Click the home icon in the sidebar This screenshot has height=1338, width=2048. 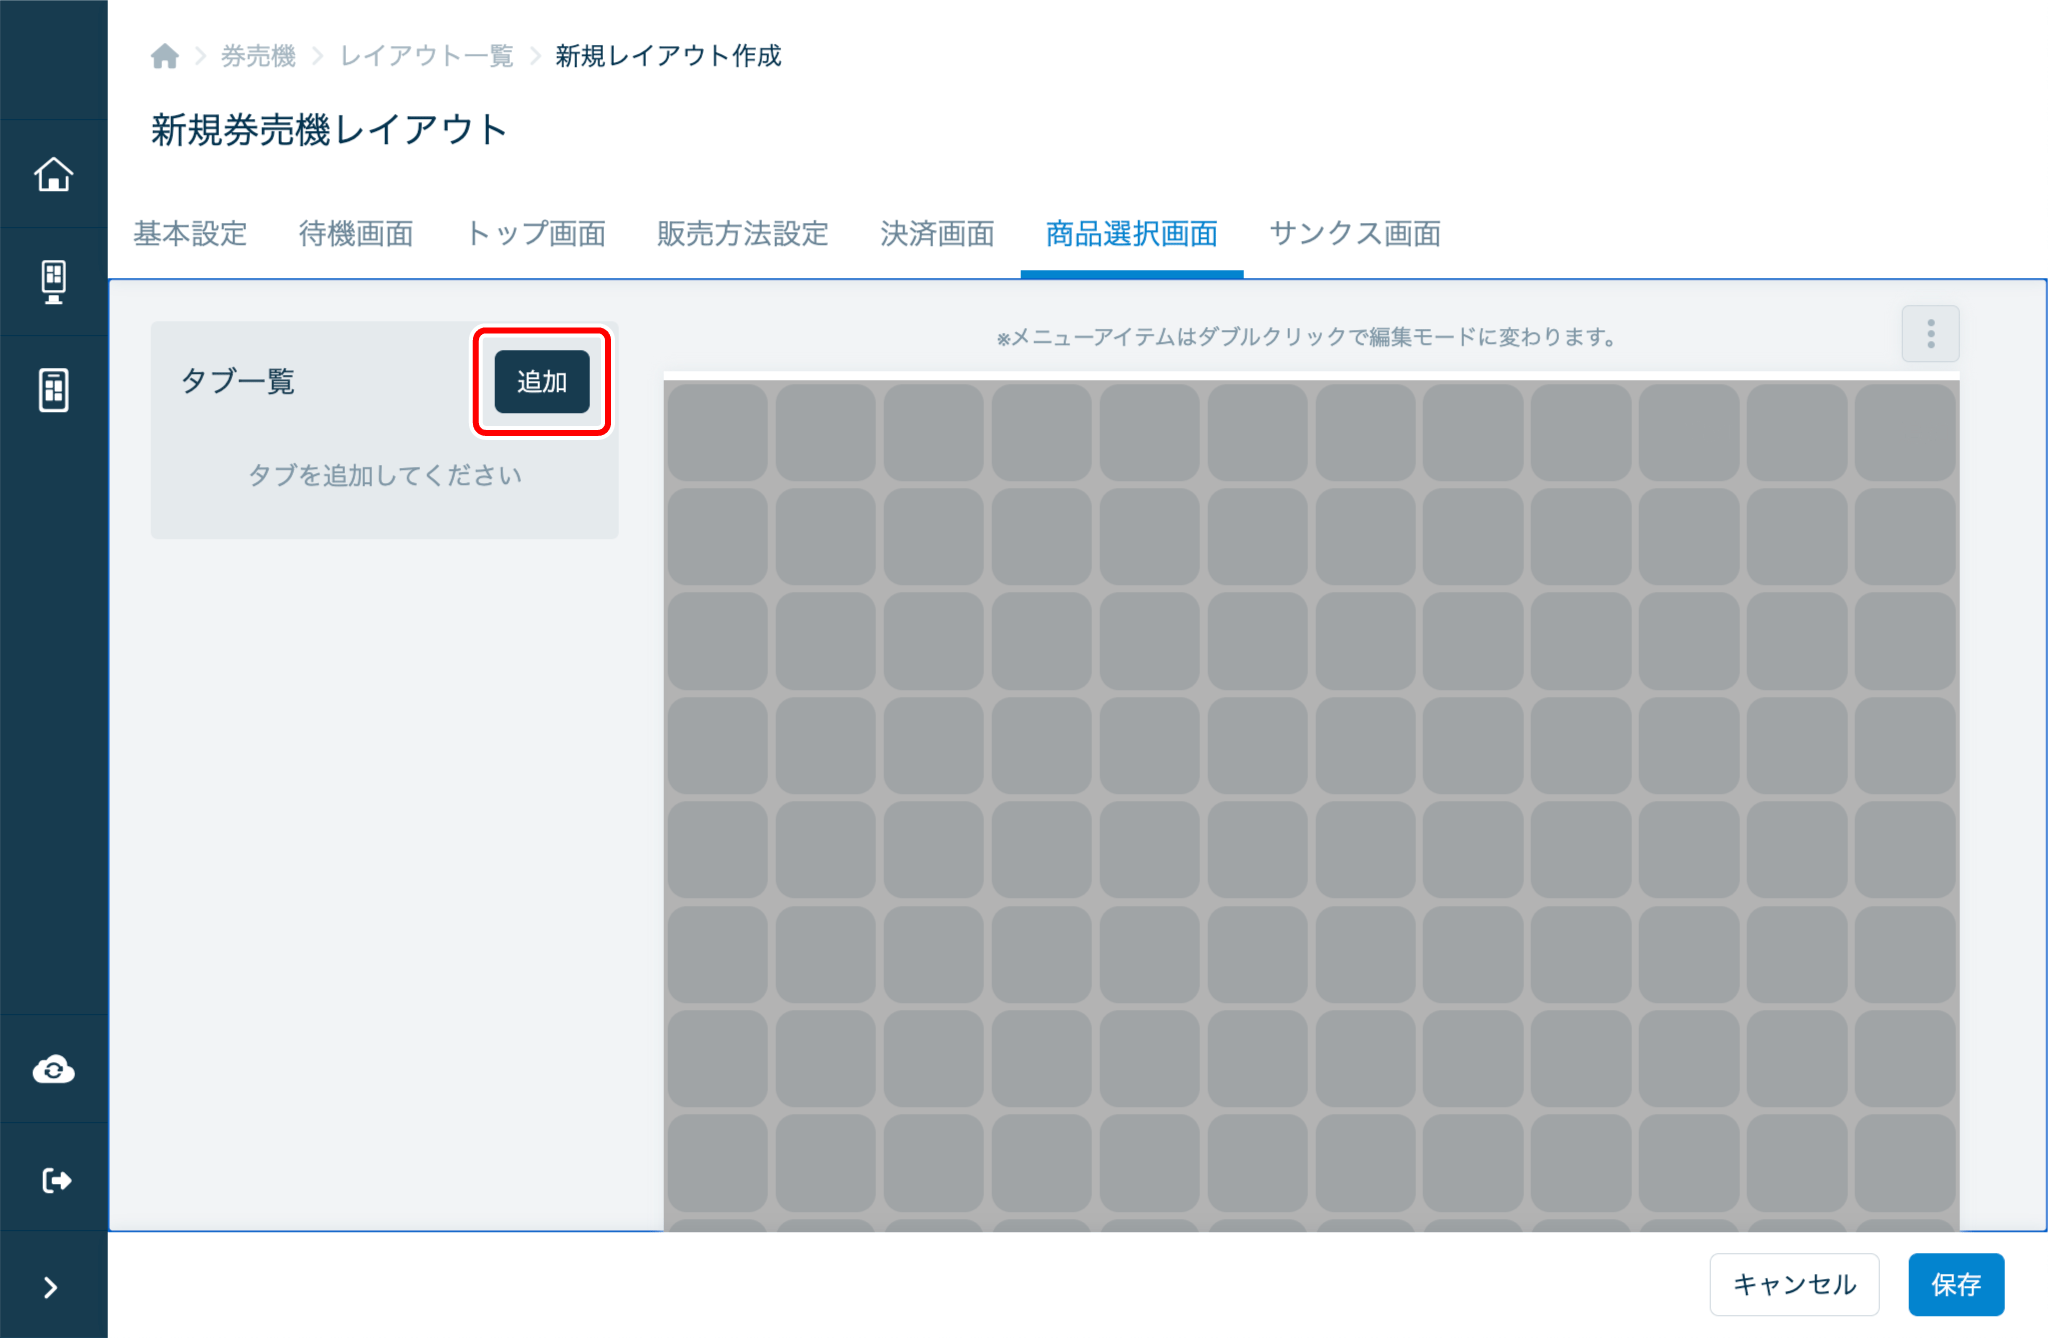point(53,174)
